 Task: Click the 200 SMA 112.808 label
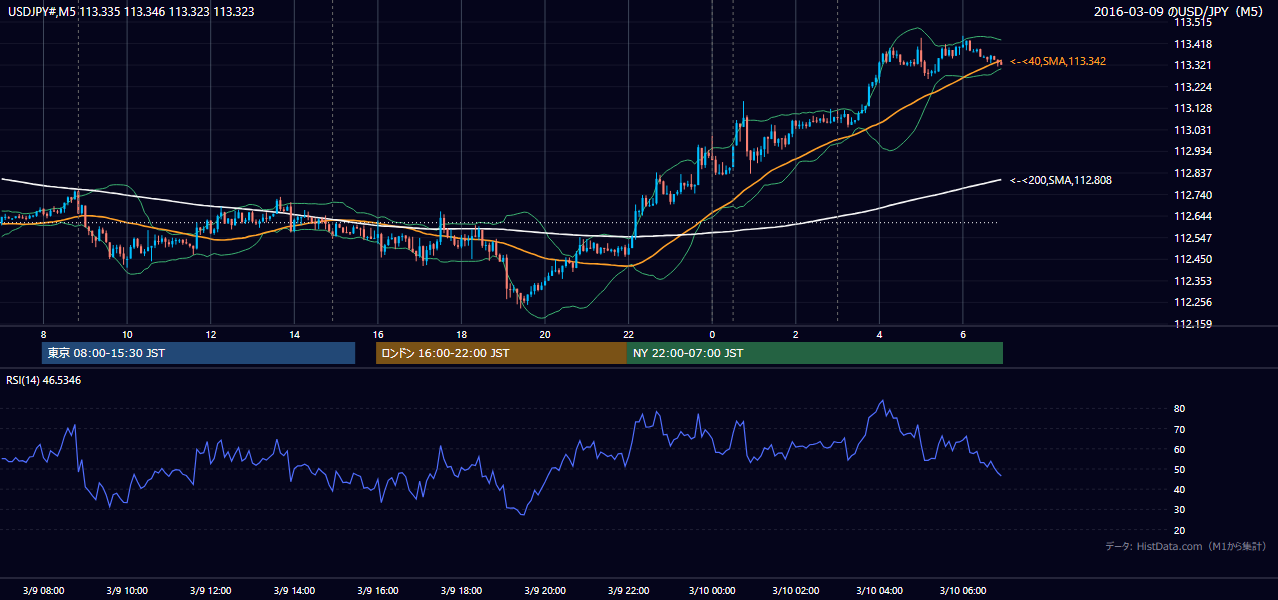(x=1061, y=181)
